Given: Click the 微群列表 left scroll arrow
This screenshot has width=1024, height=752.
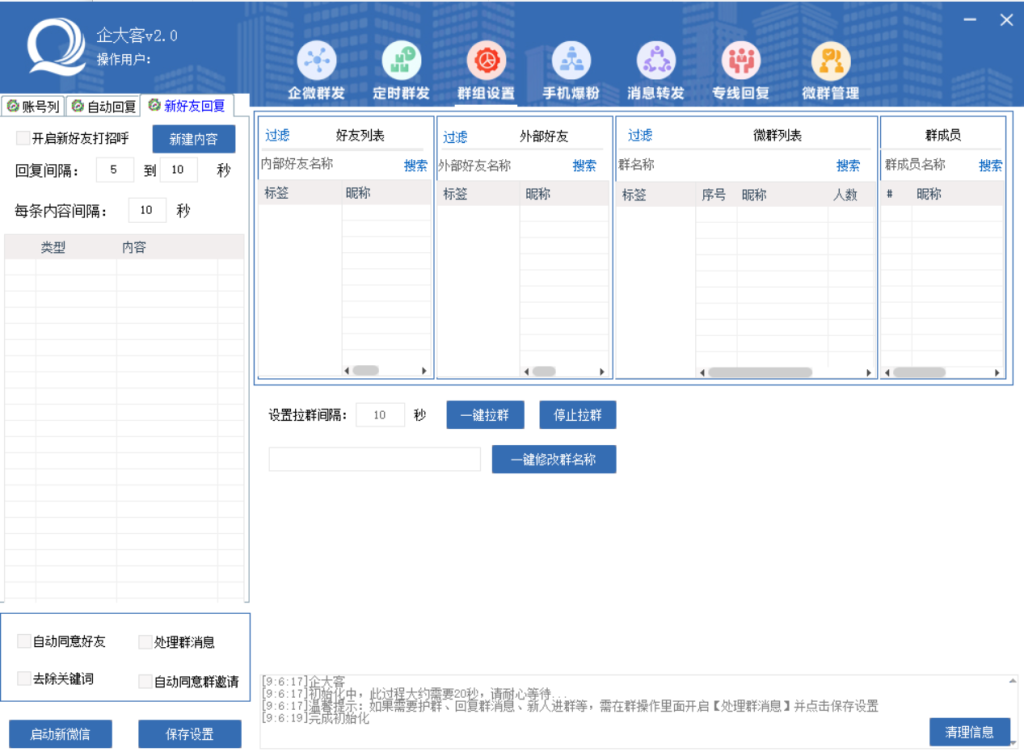Looking at the screenshot, I should tap(701, 372).
